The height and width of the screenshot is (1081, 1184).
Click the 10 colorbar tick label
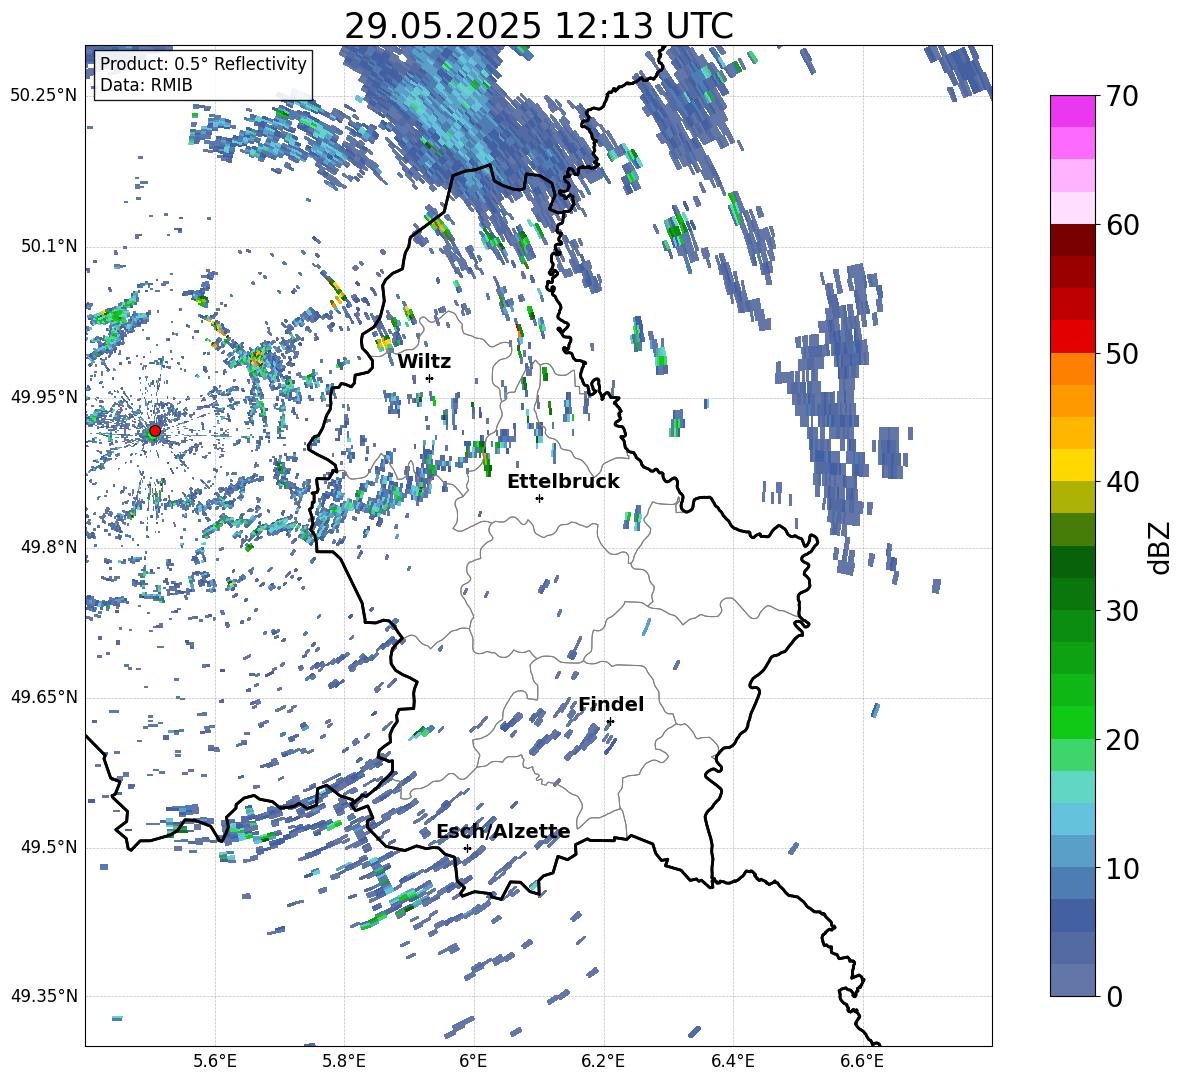(x=1122, y=868)
